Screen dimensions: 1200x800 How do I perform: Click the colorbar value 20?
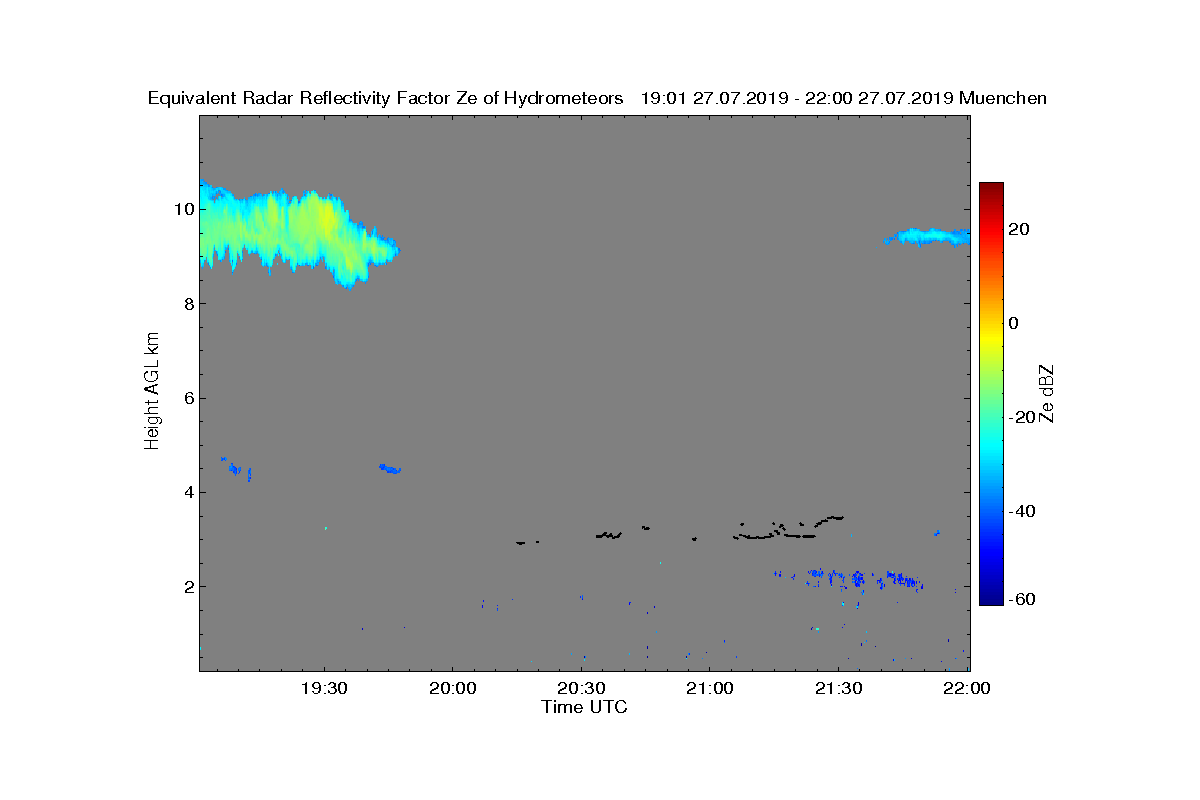[1020, 229]
